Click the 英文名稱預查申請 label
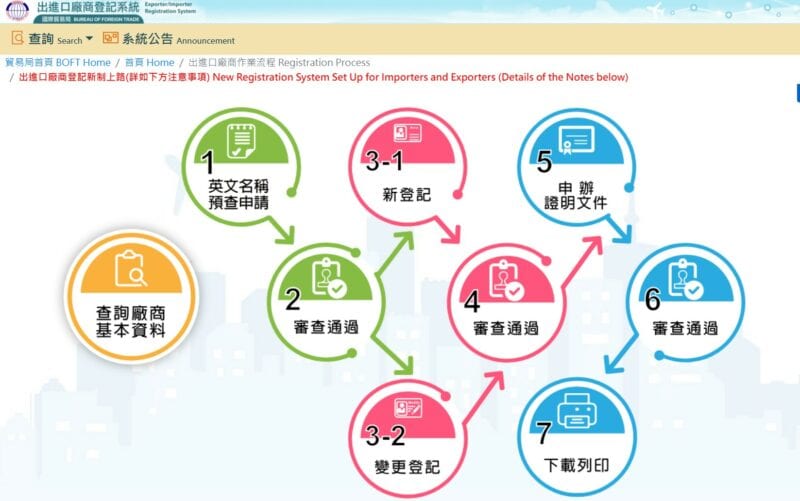This screenshot has width=800, height=501. (x=238, y=194)
